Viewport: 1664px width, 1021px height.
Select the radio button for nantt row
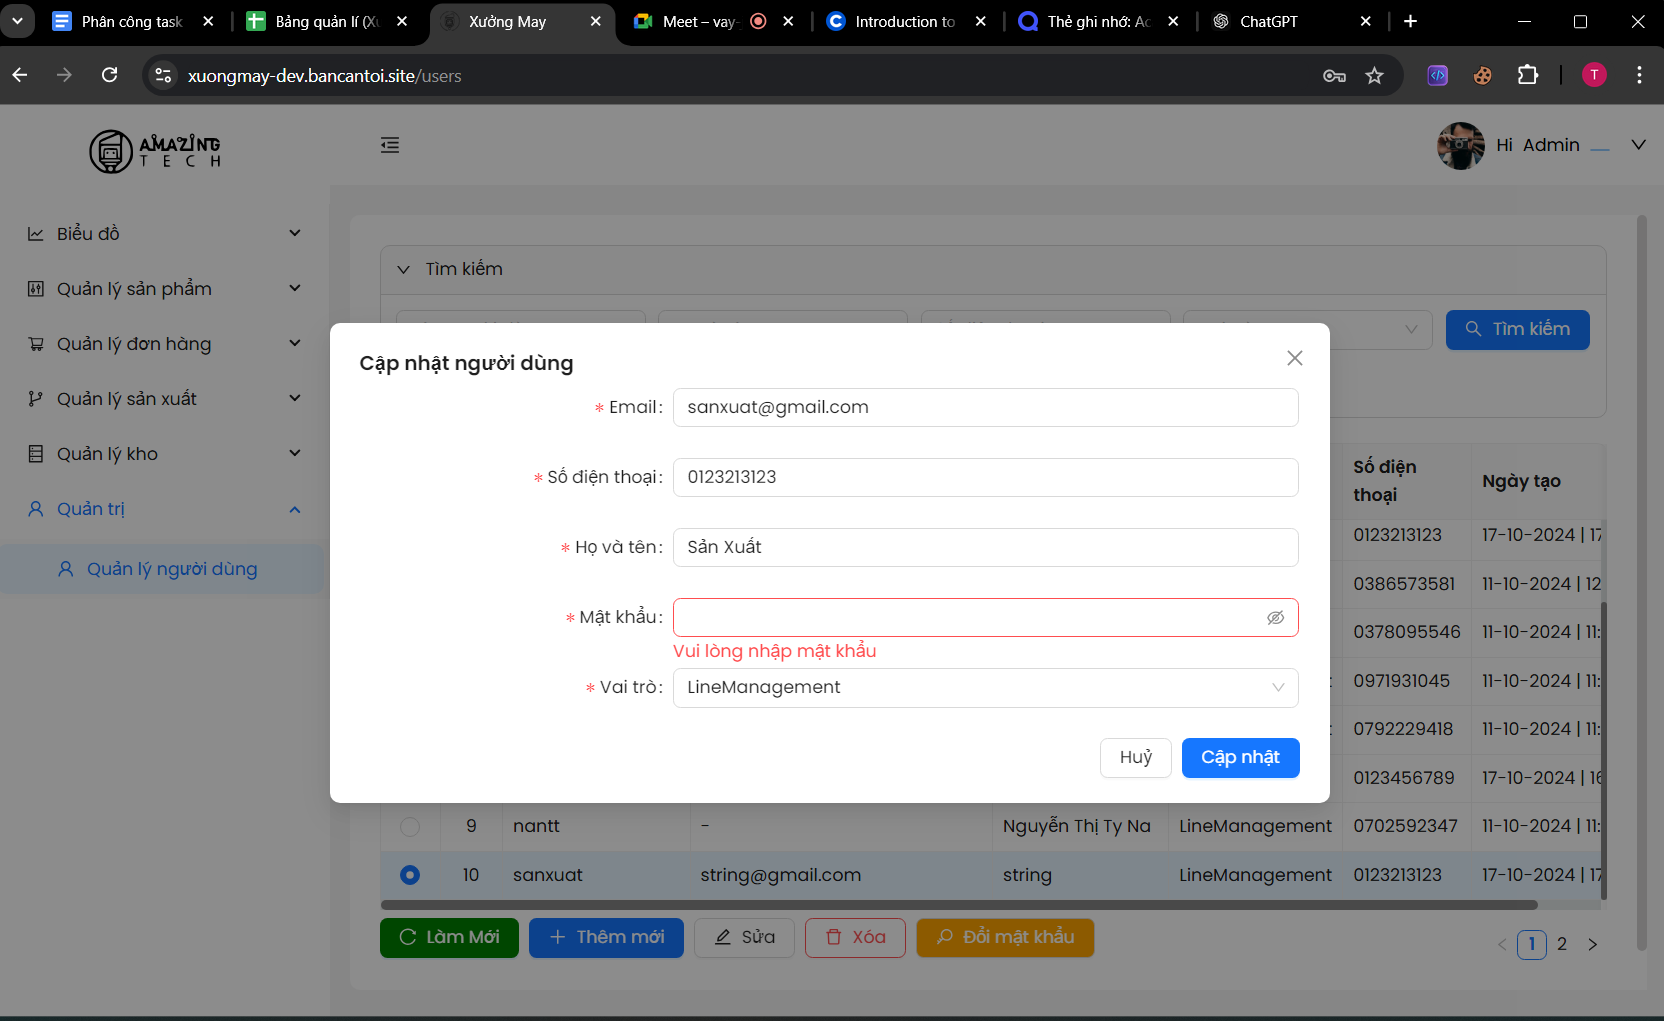click(410, 827)
